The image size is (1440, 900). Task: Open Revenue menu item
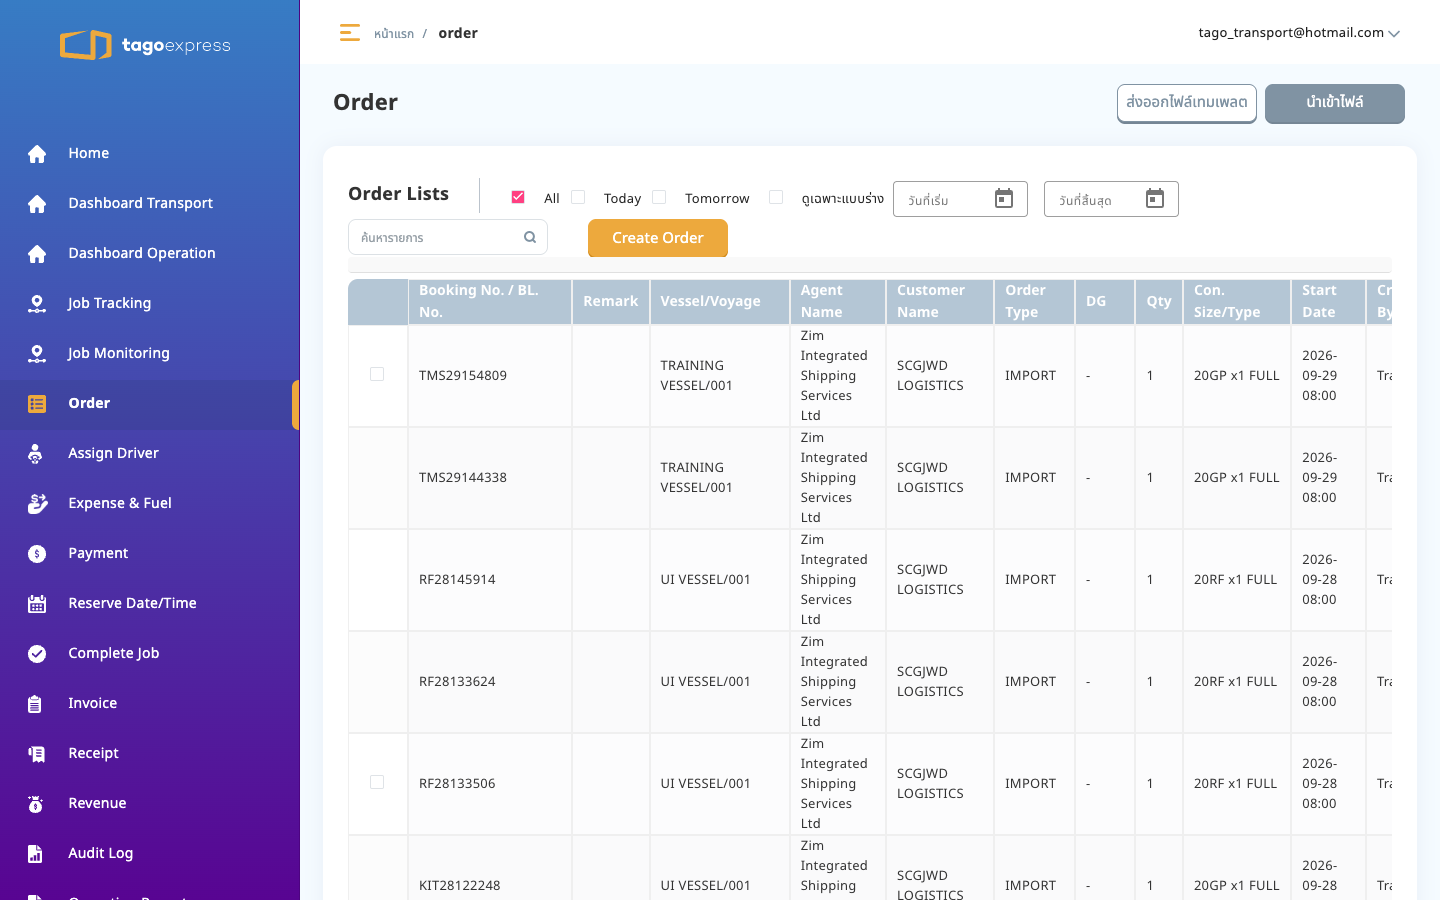click(150, 803)
